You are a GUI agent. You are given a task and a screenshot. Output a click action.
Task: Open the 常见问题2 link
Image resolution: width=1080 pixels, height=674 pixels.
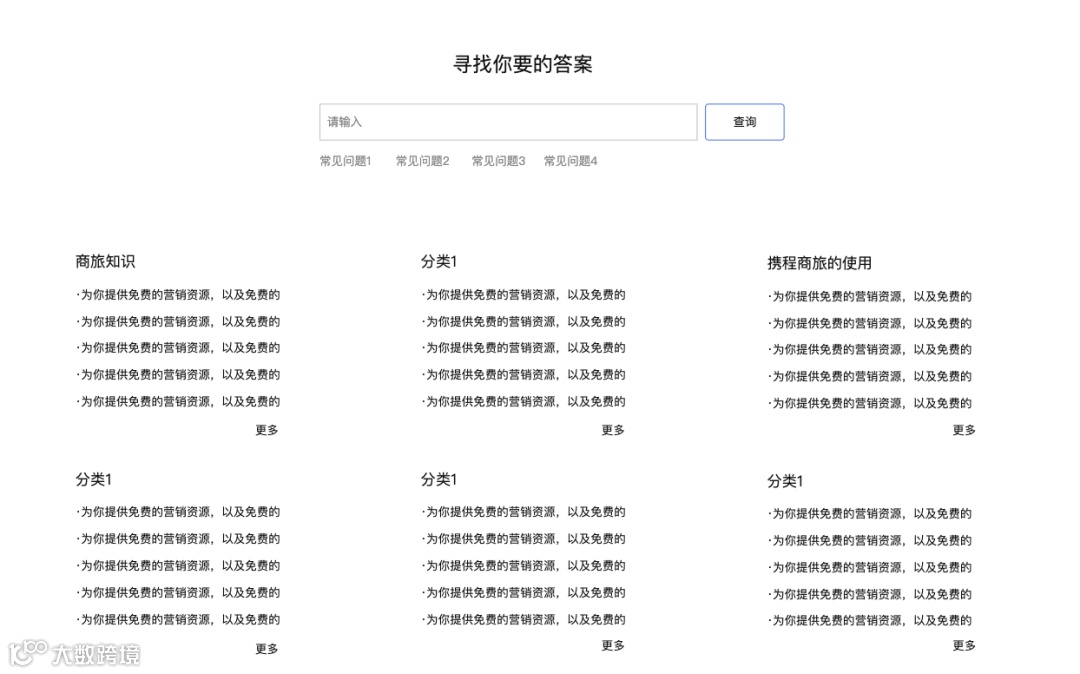tap(422, 161)
